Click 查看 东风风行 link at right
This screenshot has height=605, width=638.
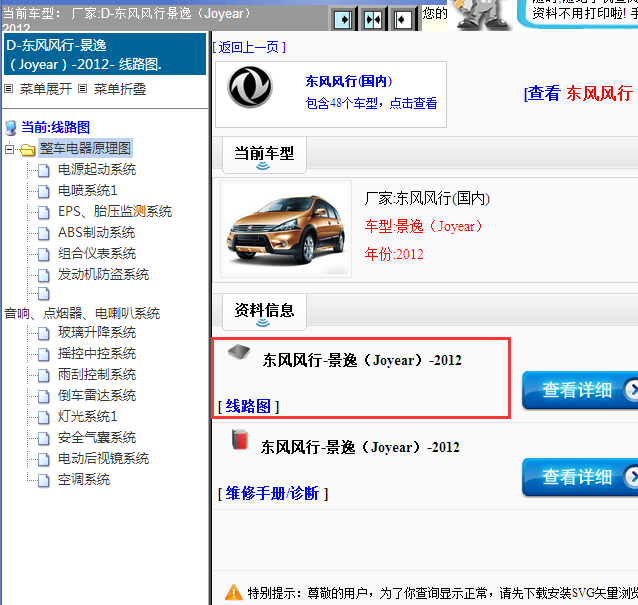[x=579, y=93]
